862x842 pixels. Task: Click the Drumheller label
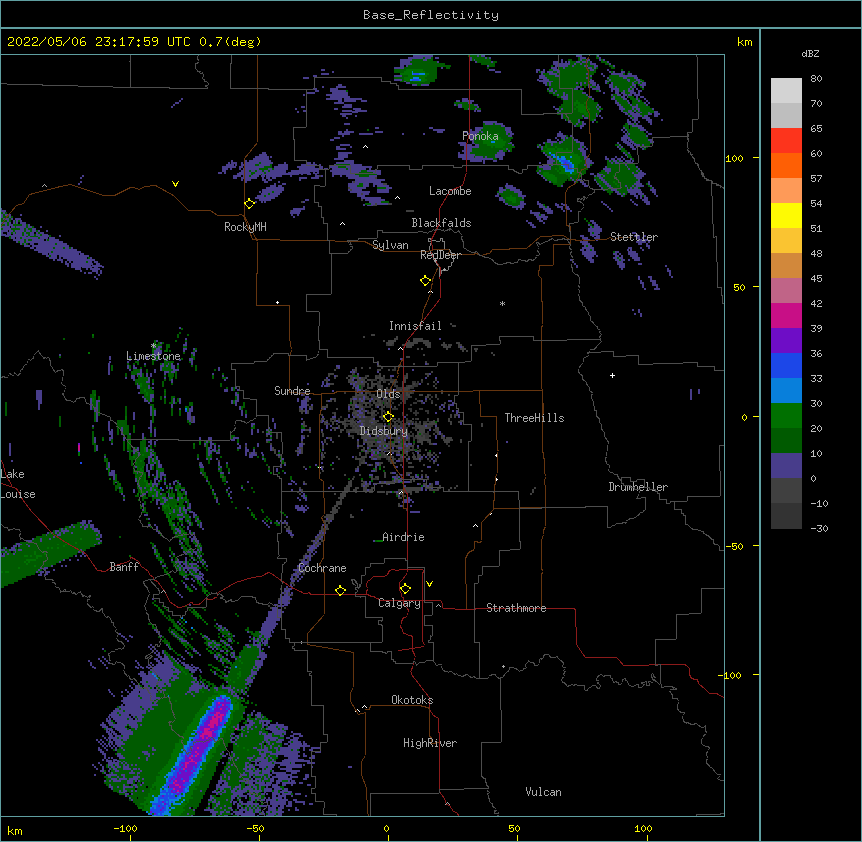(638, 487)
